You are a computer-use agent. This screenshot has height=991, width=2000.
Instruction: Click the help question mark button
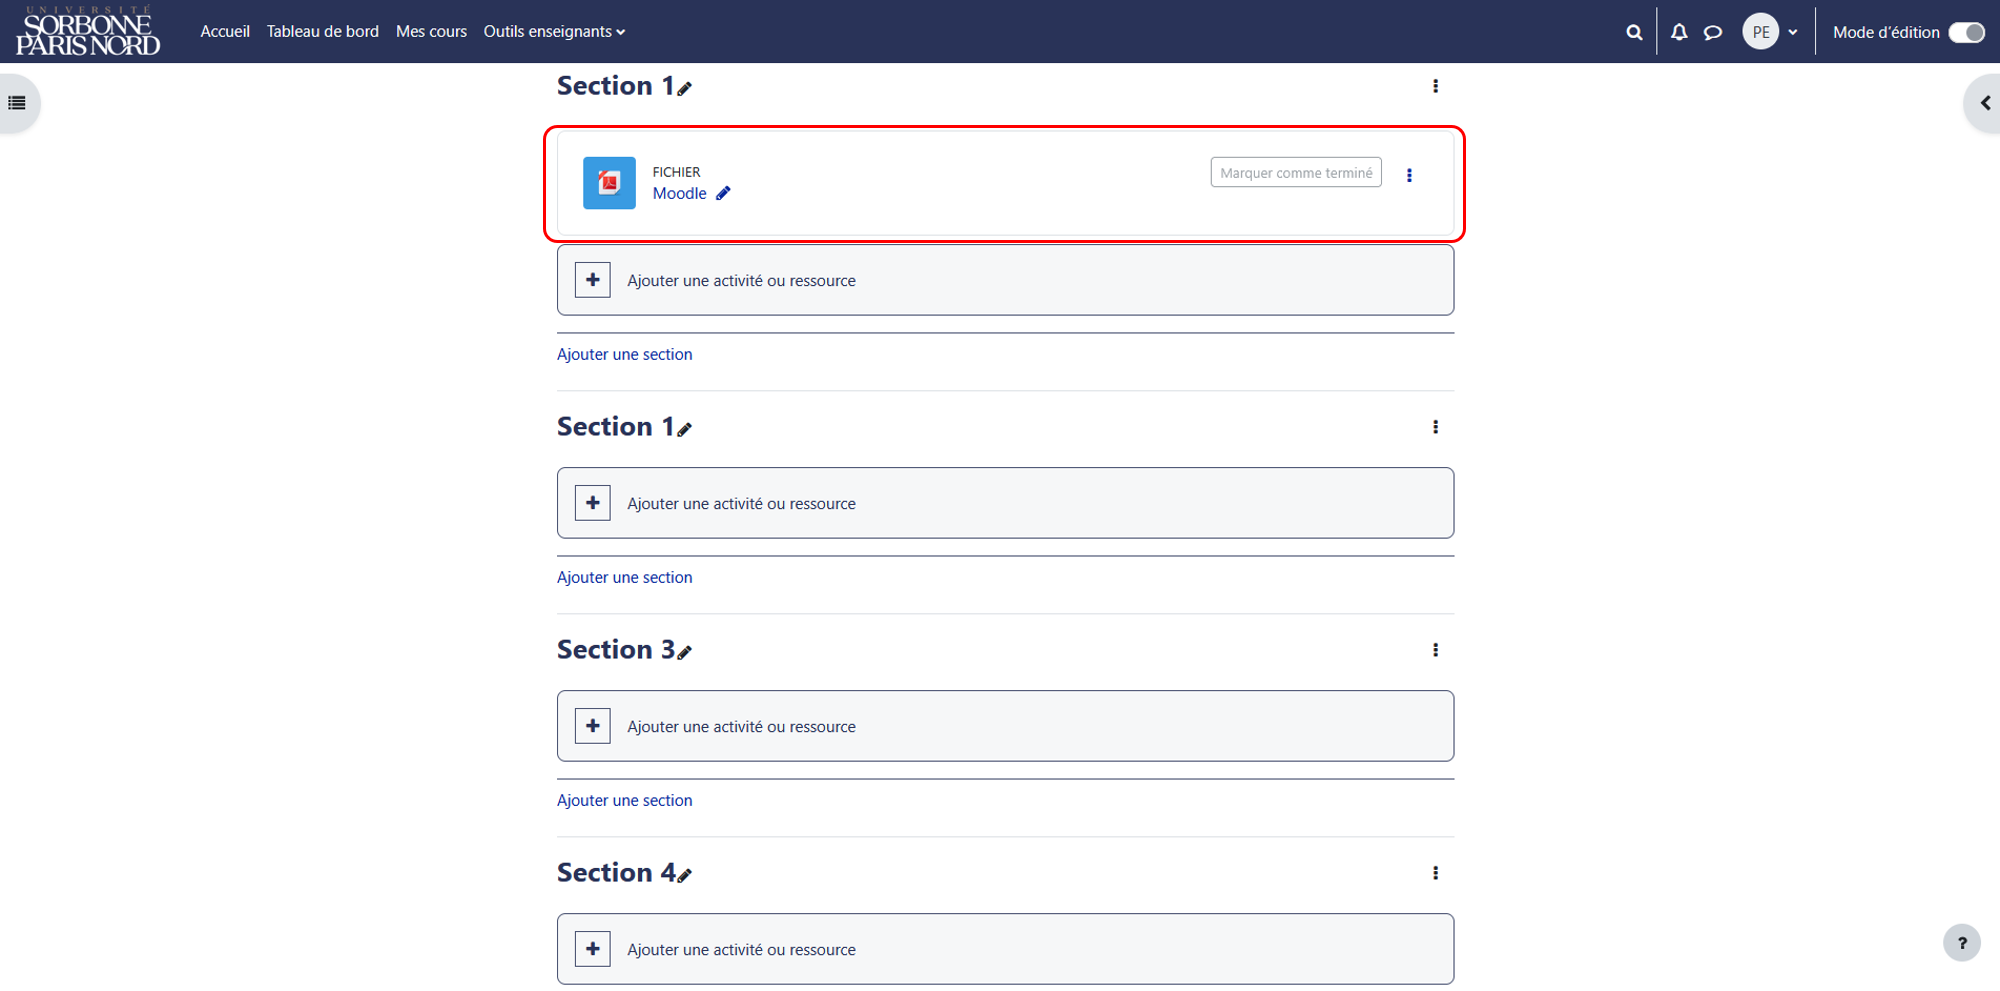pos(1962,943)
